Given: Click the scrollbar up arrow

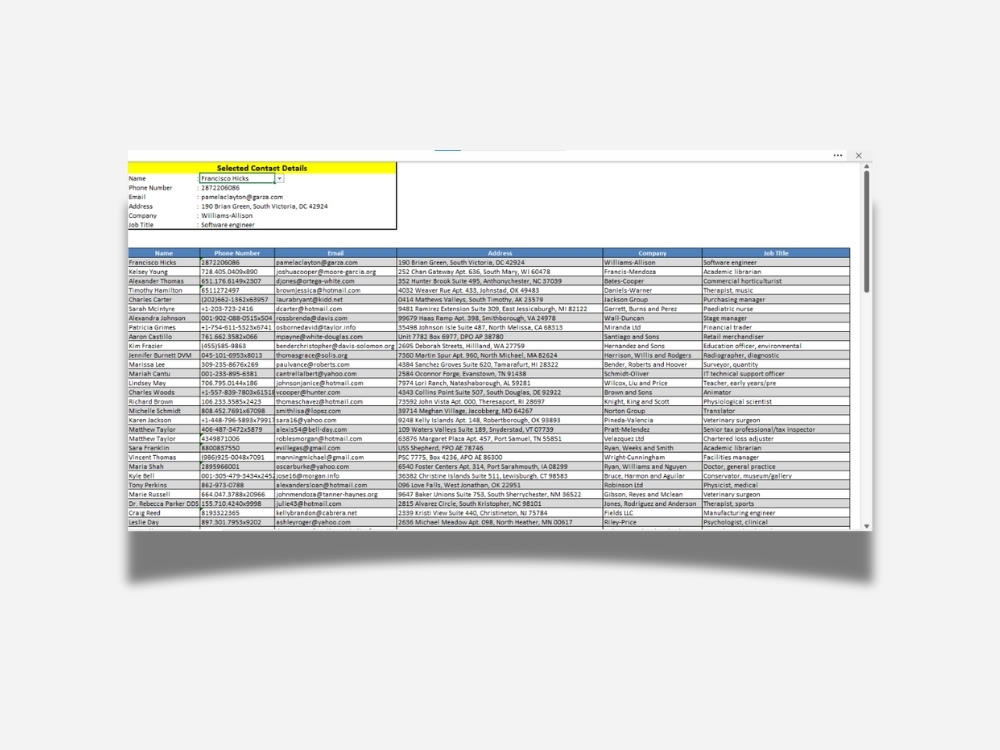Looking at the screenshot, I should (866, 166).
